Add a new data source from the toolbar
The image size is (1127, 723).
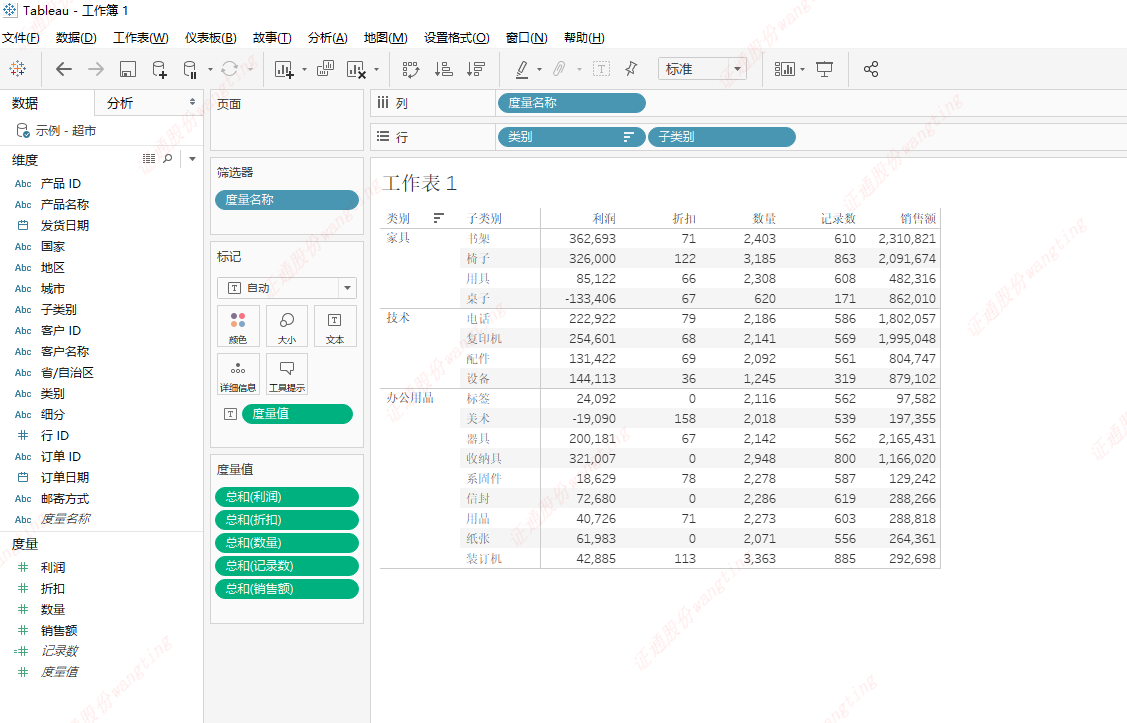(160, 69)
